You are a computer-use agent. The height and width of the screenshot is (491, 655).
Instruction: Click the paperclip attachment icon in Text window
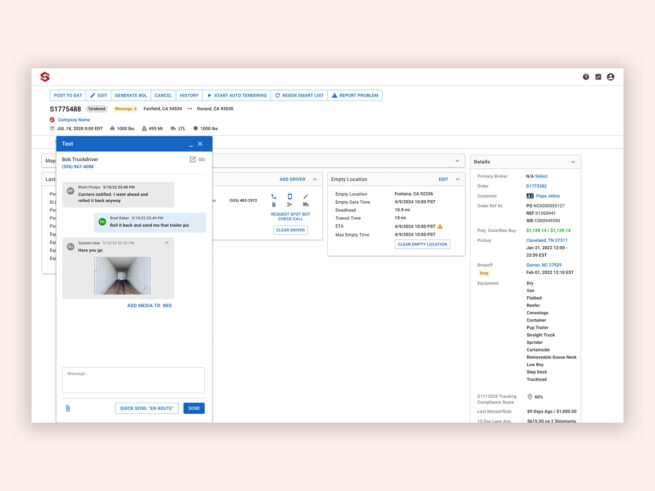point(68,408)
